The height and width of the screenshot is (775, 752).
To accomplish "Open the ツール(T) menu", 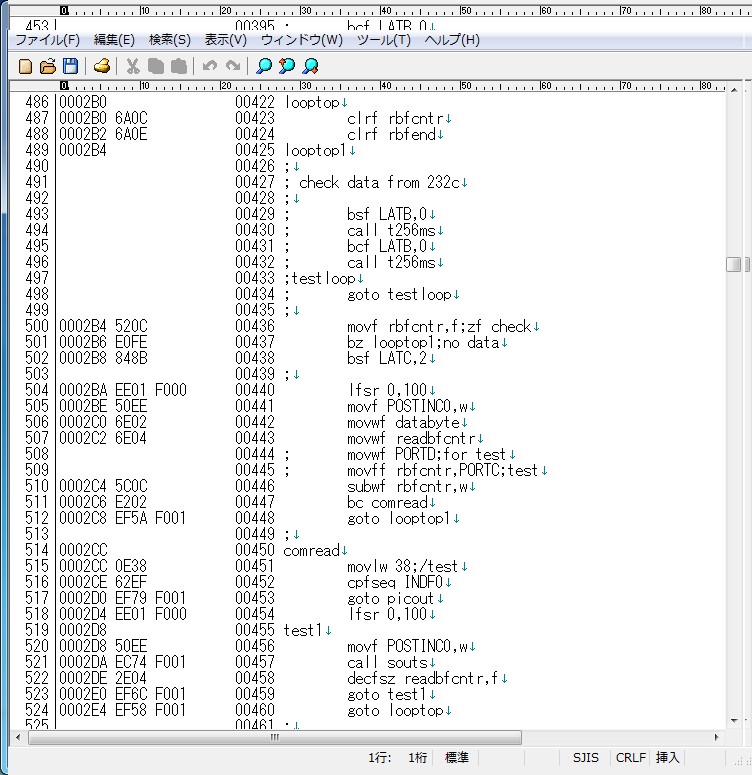I will pyautogui.click(x=384, y=40).
